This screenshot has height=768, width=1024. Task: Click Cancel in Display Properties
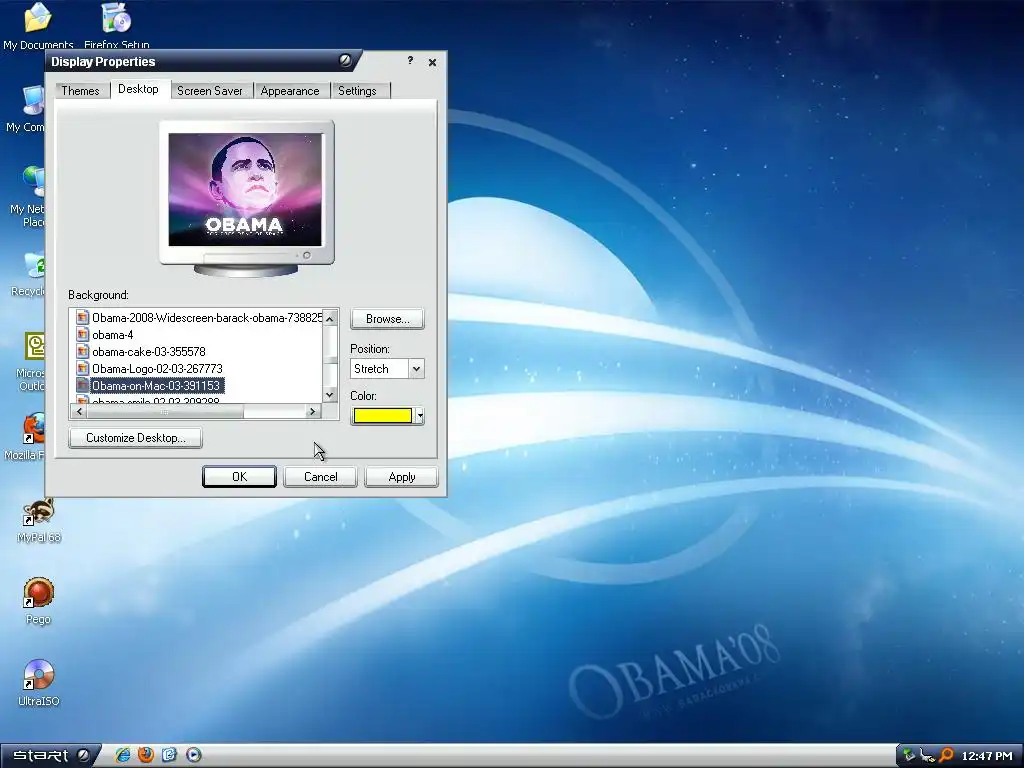pos(321,477)
